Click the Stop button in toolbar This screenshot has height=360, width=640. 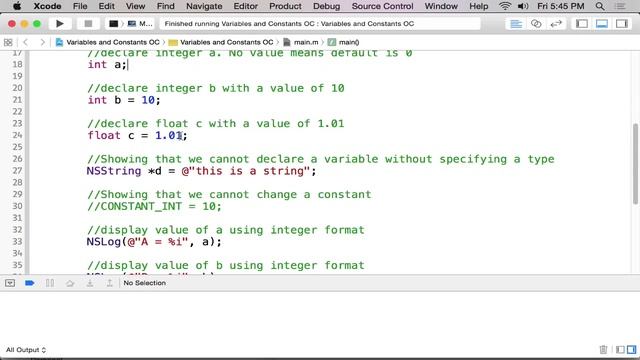tap(88, 24)
